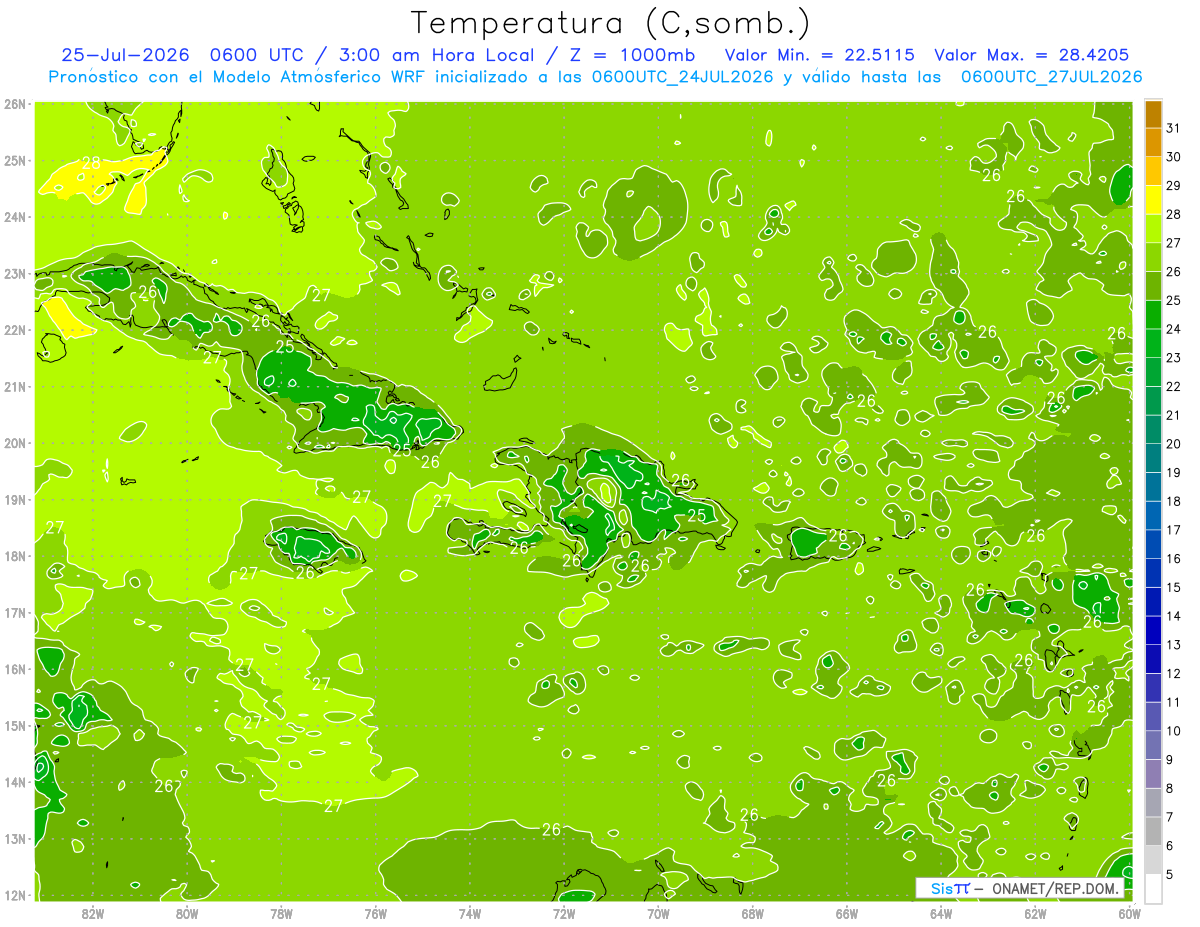Click the 'Valor Min. = 22.5115' readout
The height and width of the screenshot is (927, 1200).
pos(820,55)
